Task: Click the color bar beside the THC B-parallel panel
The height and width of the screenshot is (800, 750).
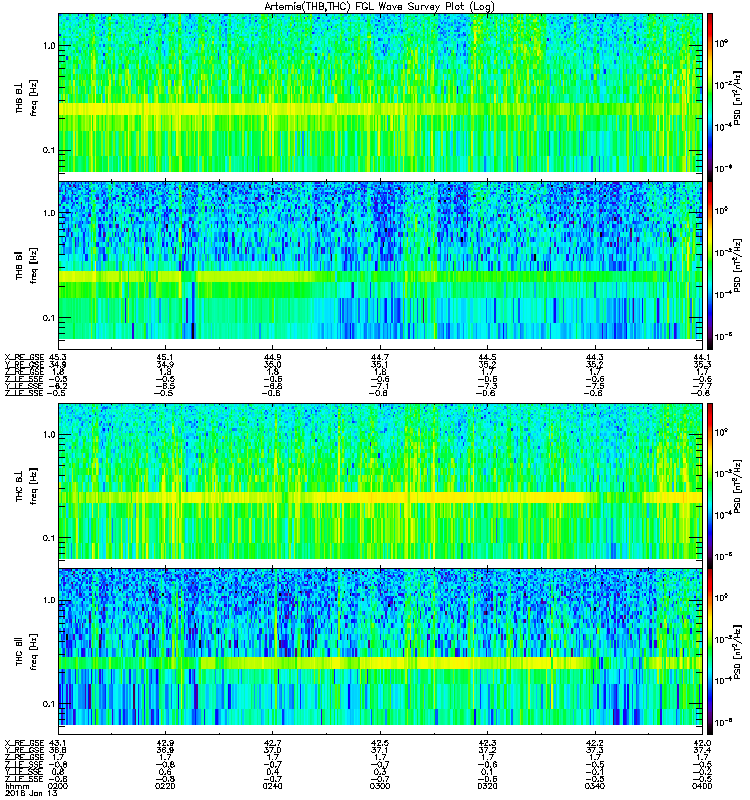Action: tap(710, 652)
